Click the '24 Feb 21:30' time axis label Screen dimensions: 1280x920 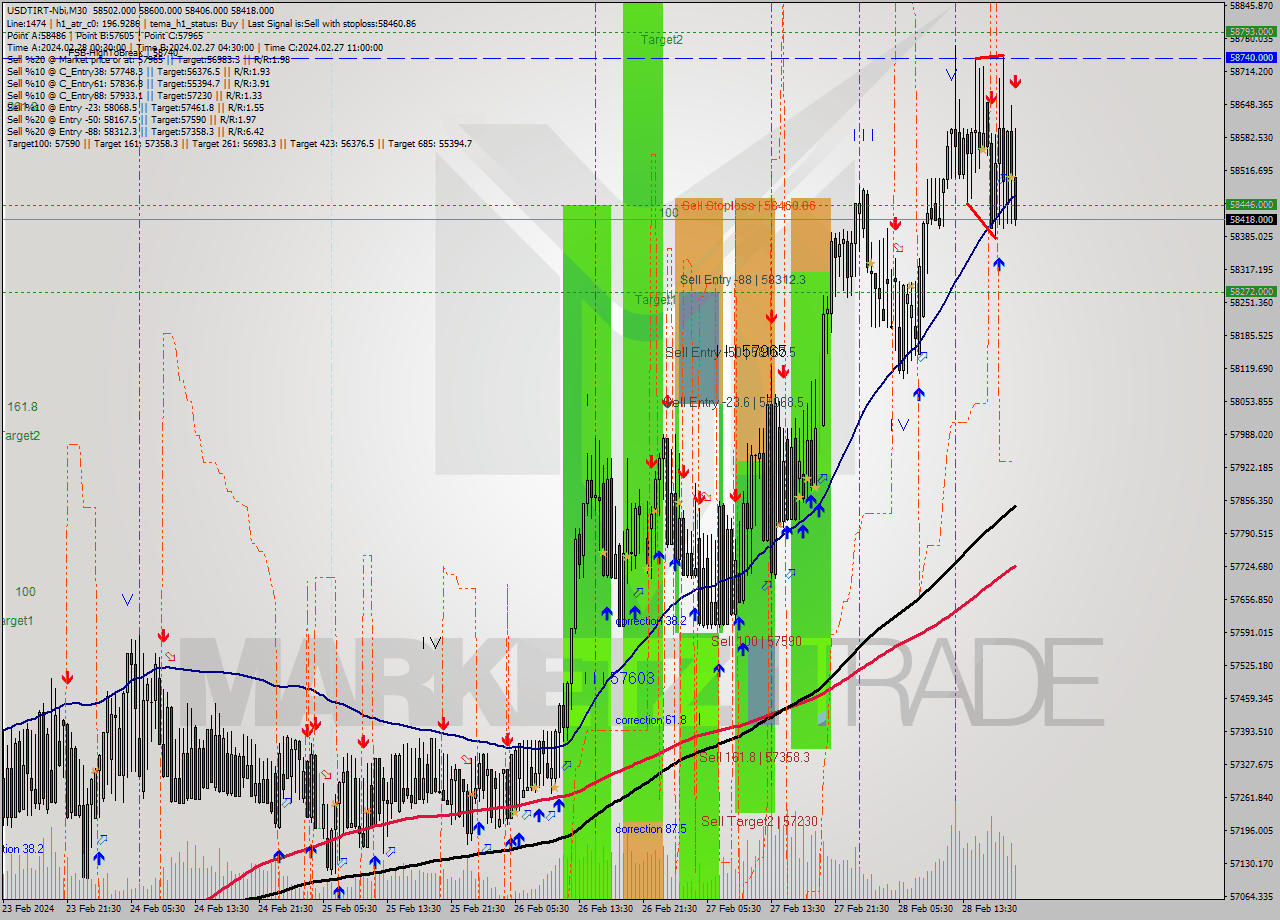pyautogui.click(x=286, y=909)
